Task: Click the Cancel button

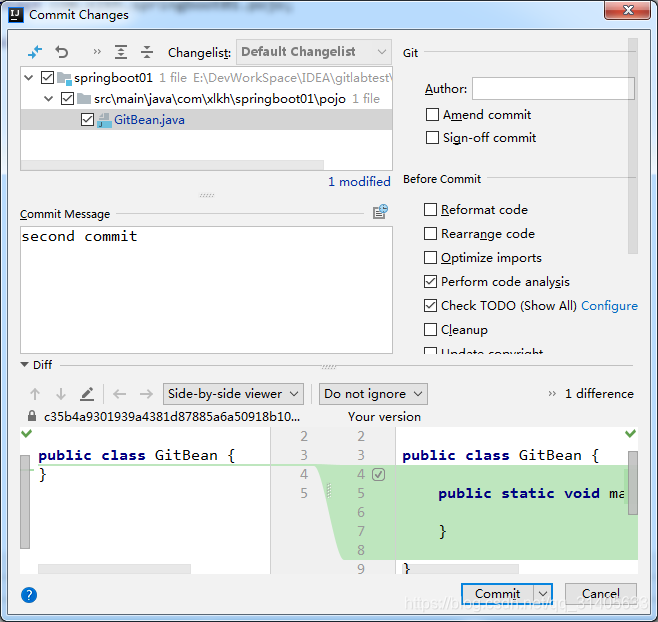Action: 601,594
